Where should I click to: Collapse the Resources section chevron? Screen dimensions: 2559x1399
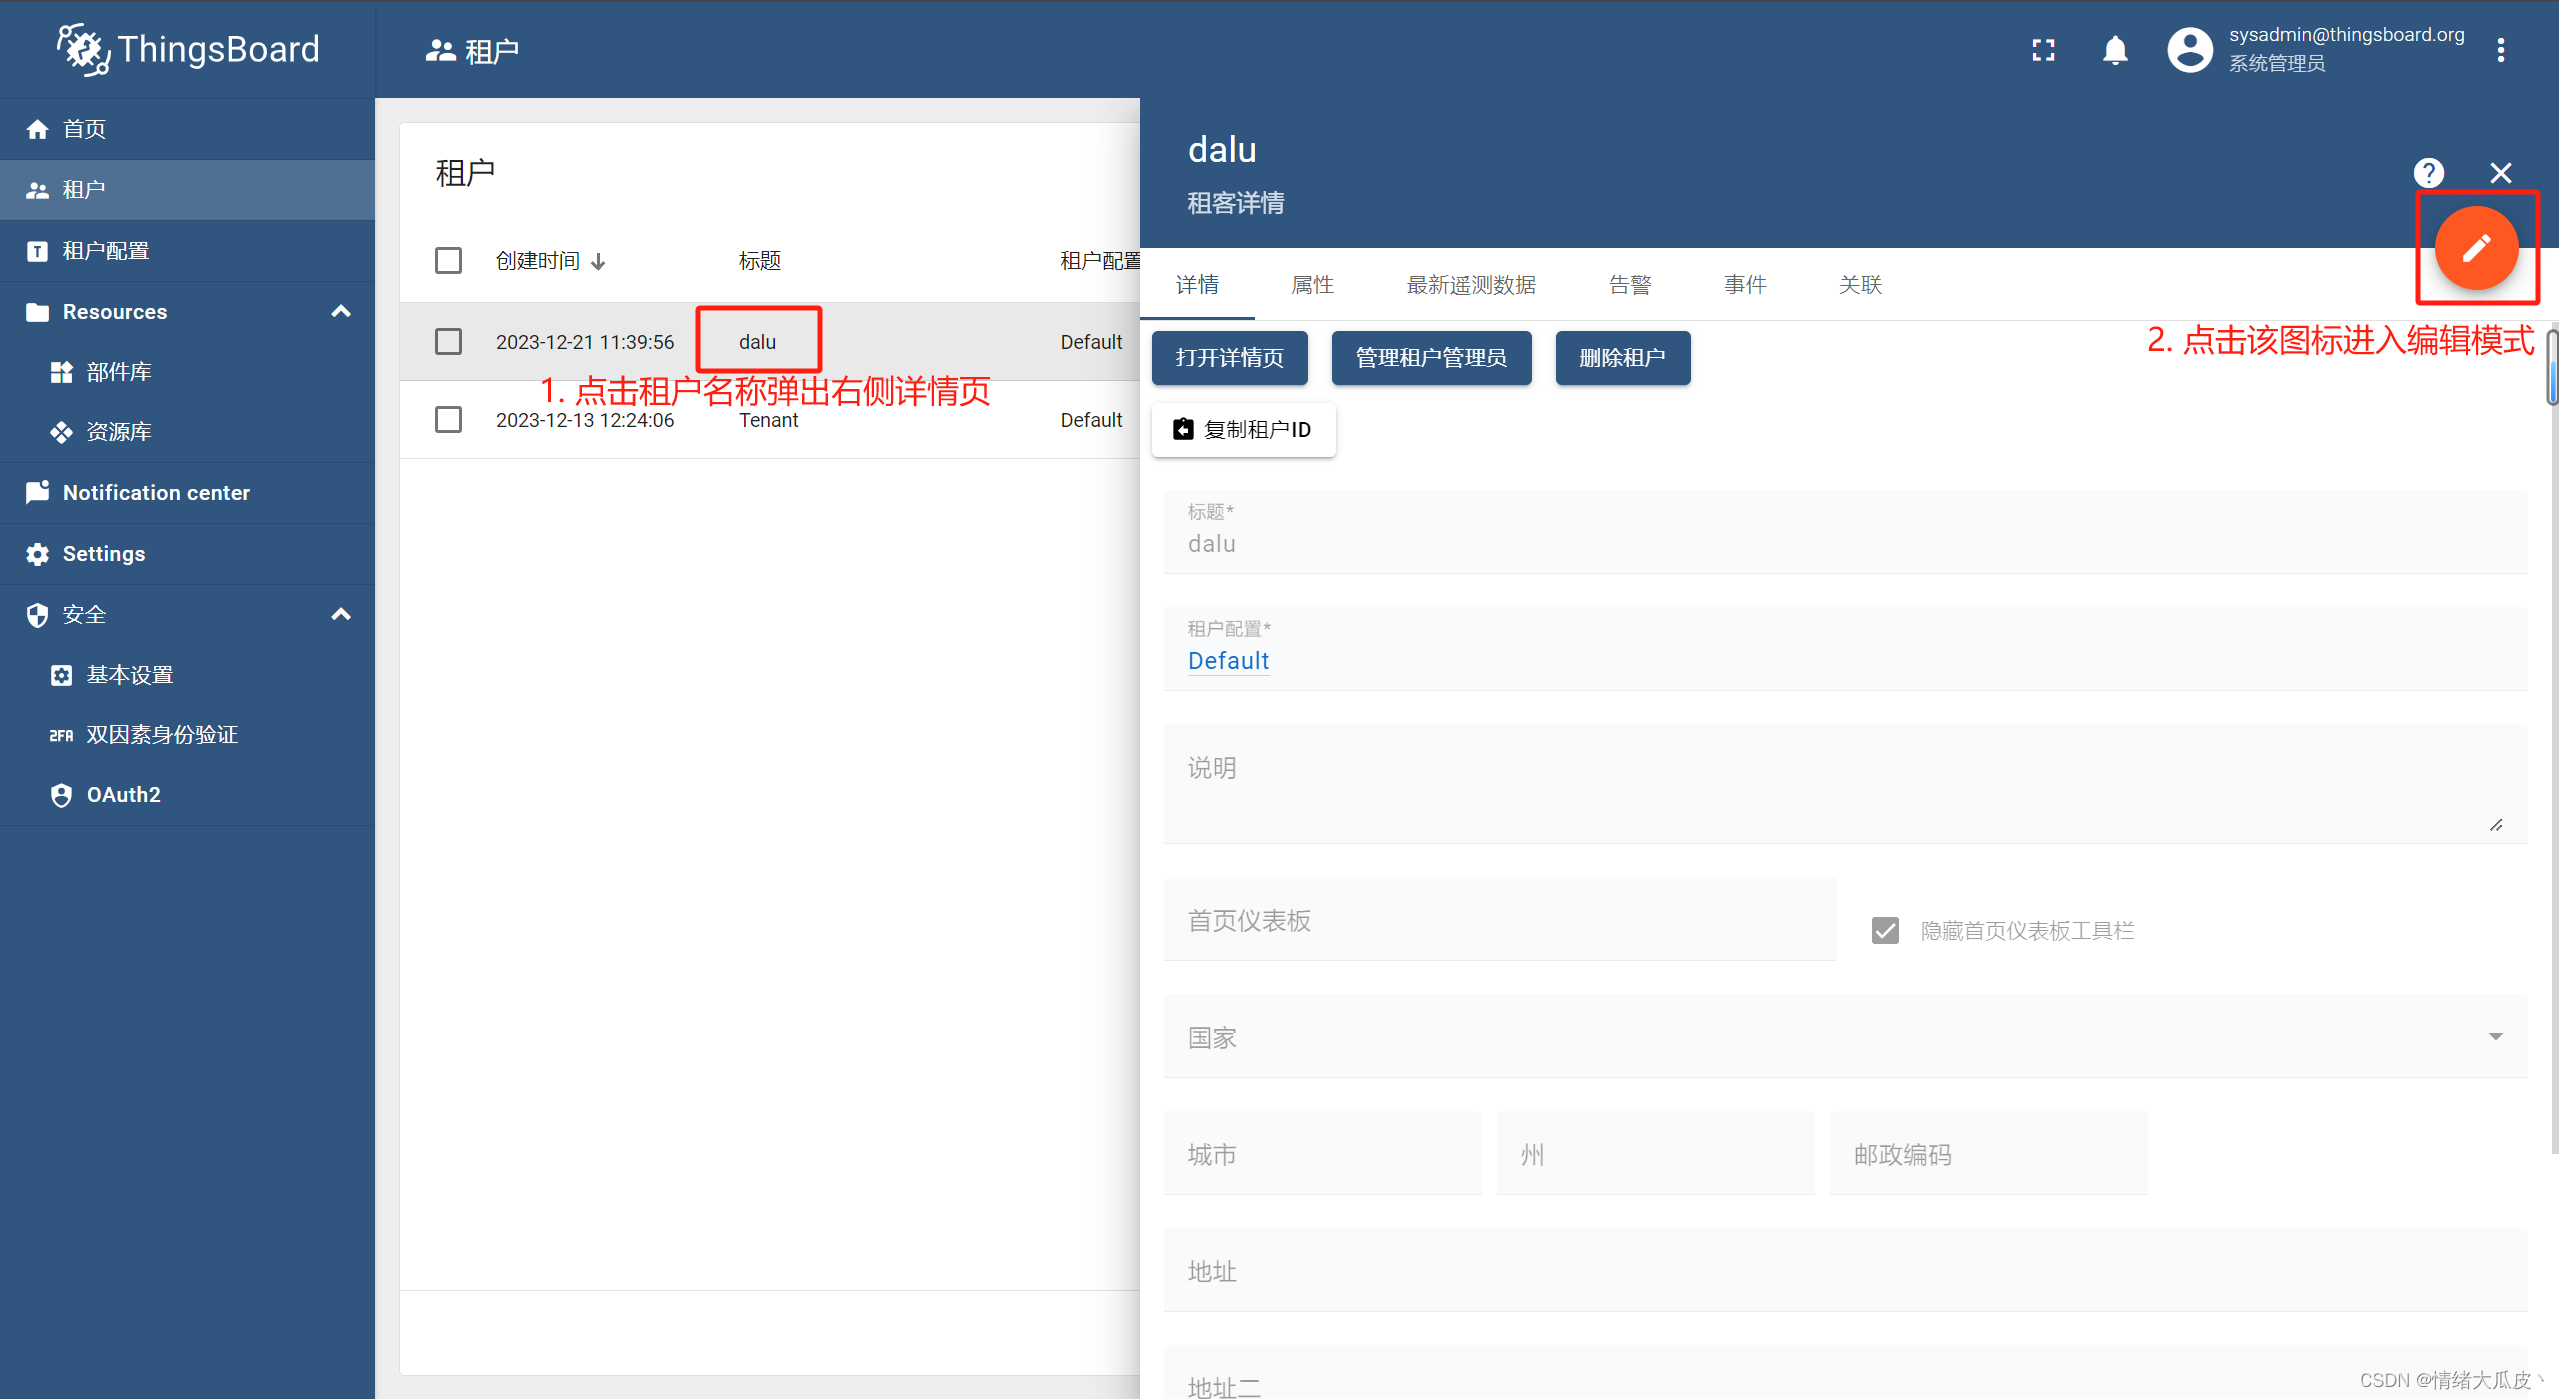coord(341,312)
